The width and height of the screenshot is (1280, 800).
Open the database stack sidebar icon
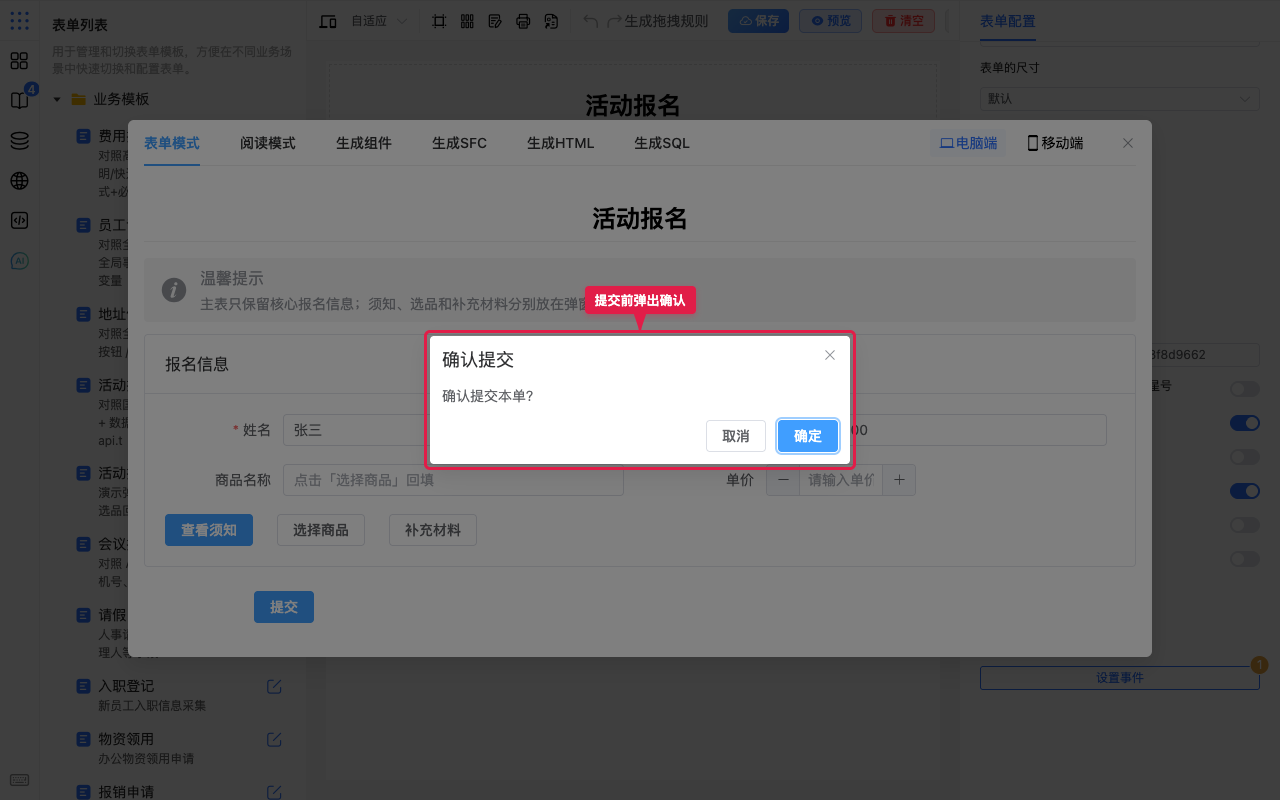pyautogui.click(x=19, y=141)
